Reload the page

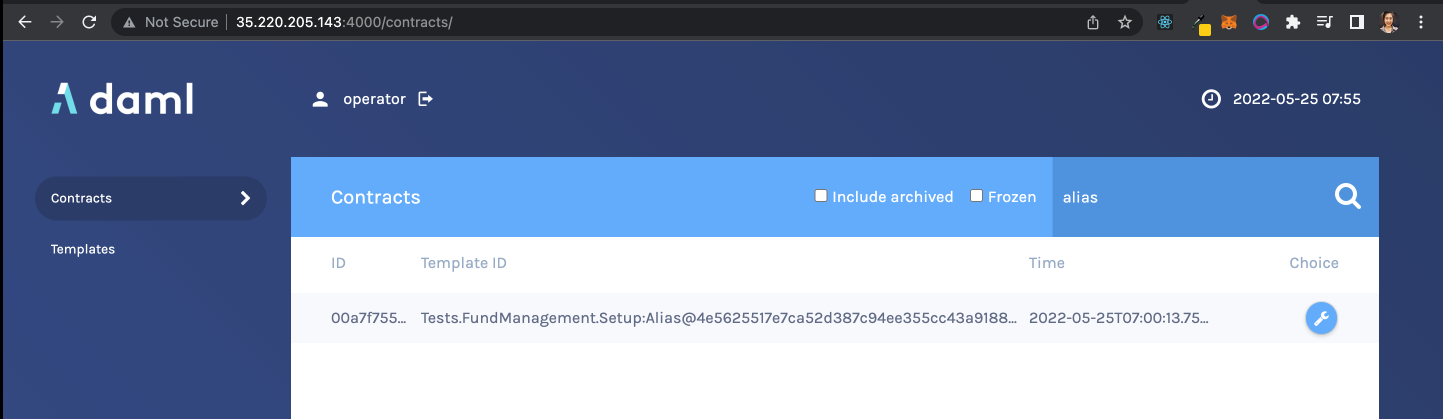[x=89, y=22]
